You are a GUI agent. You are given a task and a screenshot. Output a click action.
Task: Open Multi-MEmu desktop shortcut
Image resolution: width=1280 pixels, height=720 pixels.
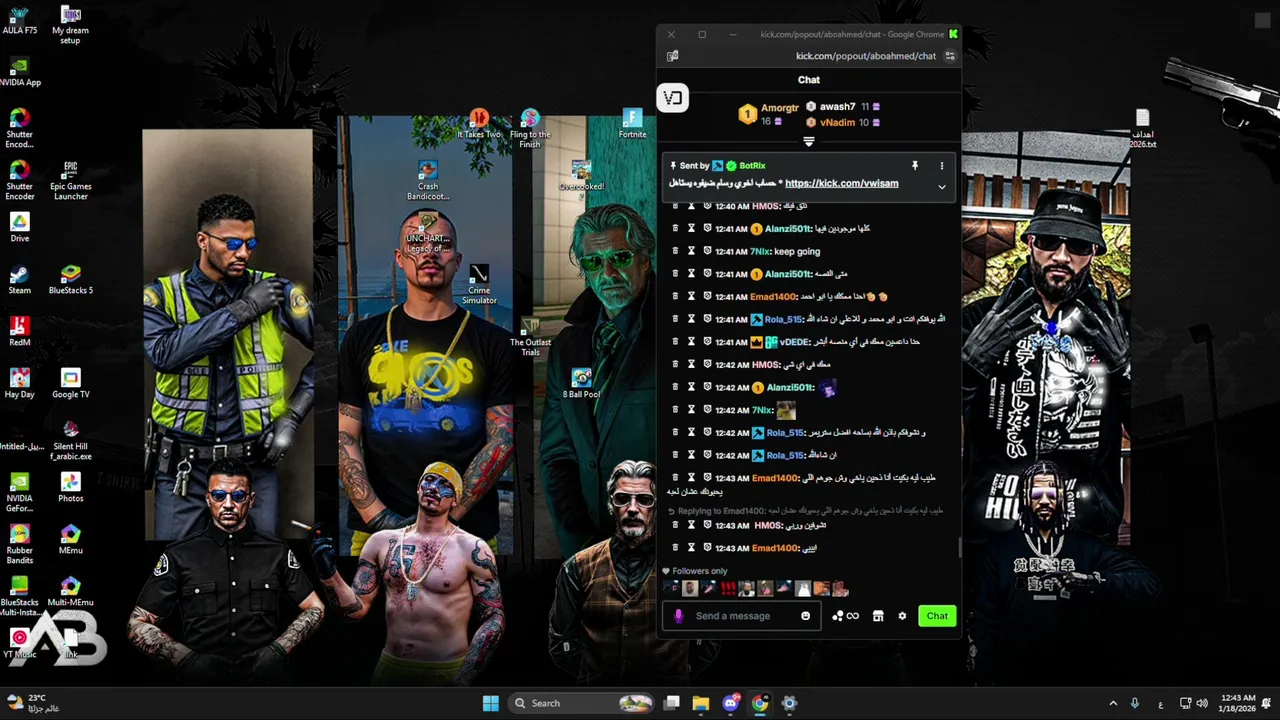pyautogui.click(x=70, y=591)
